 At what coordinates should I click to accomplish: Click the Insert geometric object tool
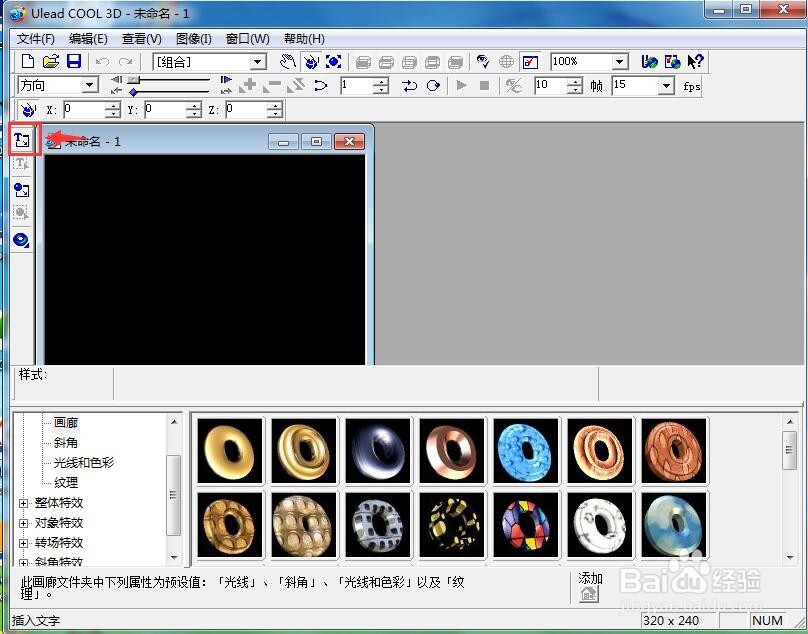[22, 240]
